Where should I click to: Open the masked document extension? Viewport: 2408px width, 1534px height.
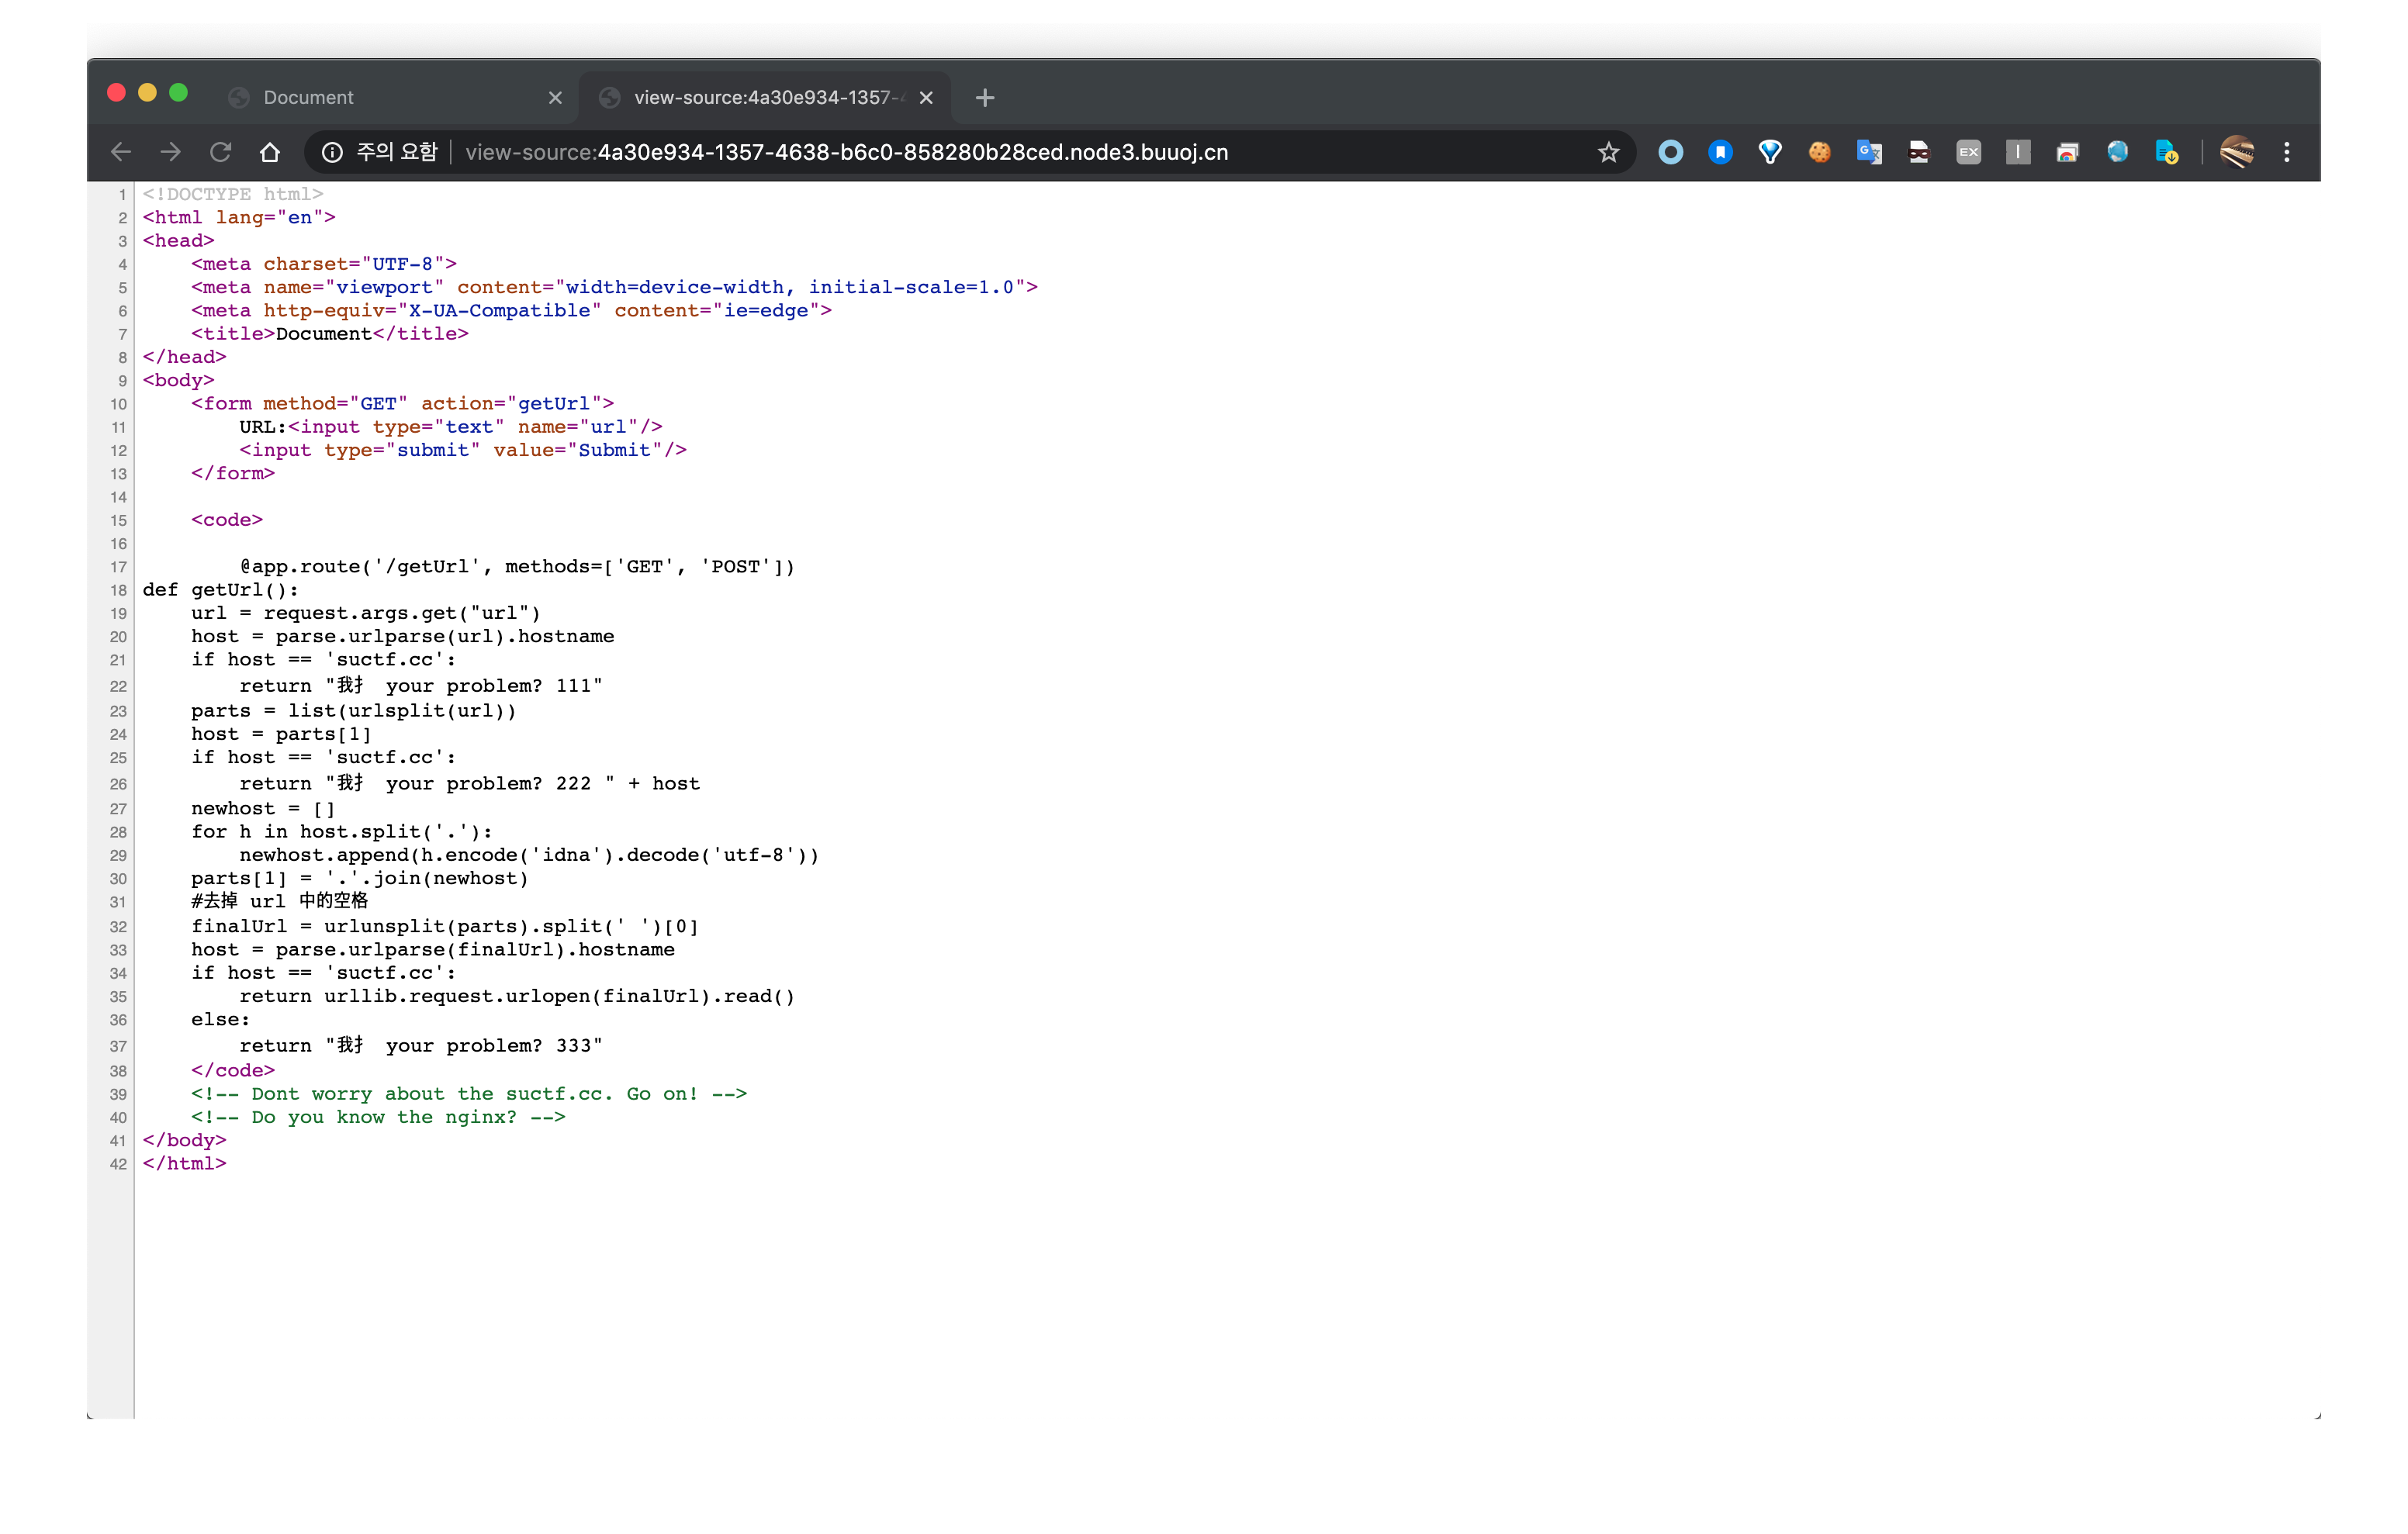point(1918,152)
